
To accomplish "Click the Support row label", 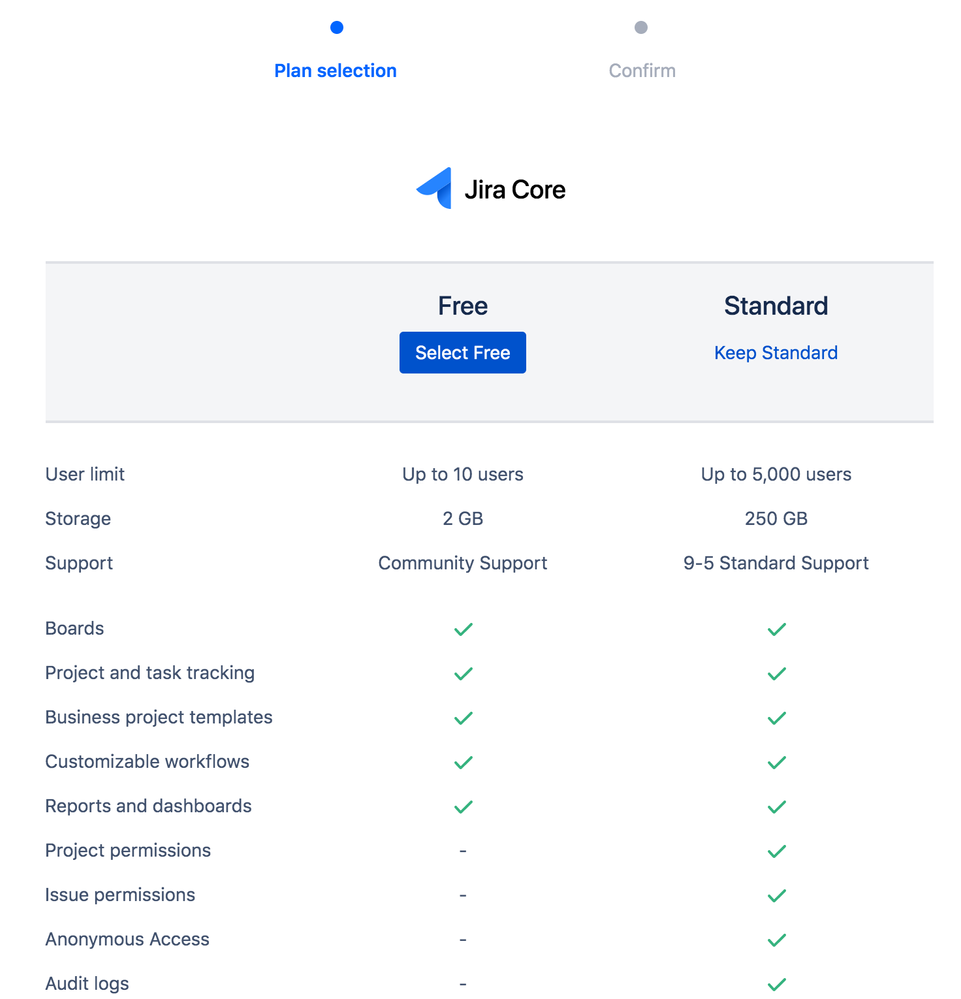I will coord(79,563).
